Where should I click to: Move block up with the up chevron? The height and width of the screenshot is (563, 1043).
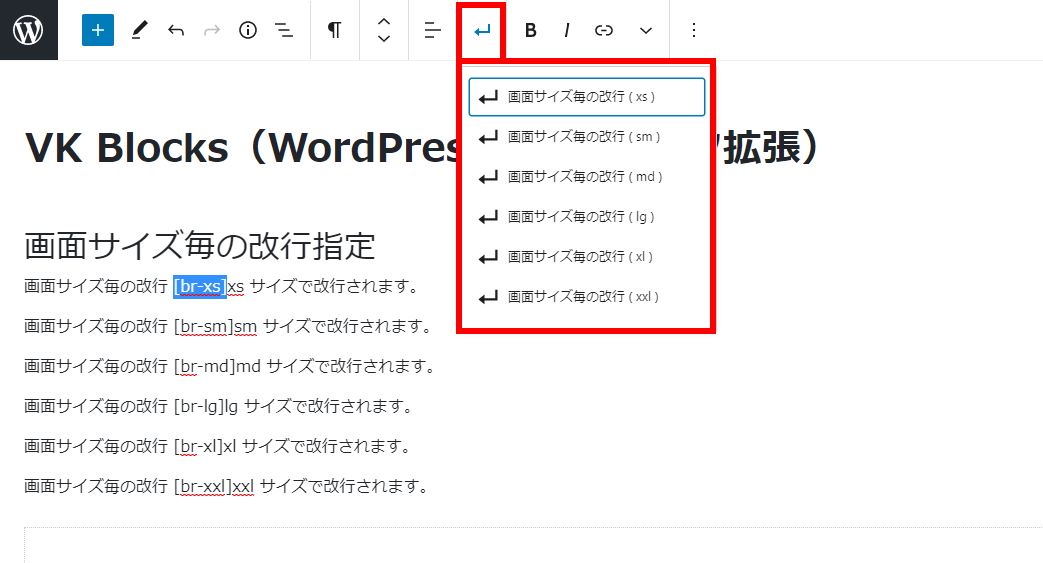[384, 22]
